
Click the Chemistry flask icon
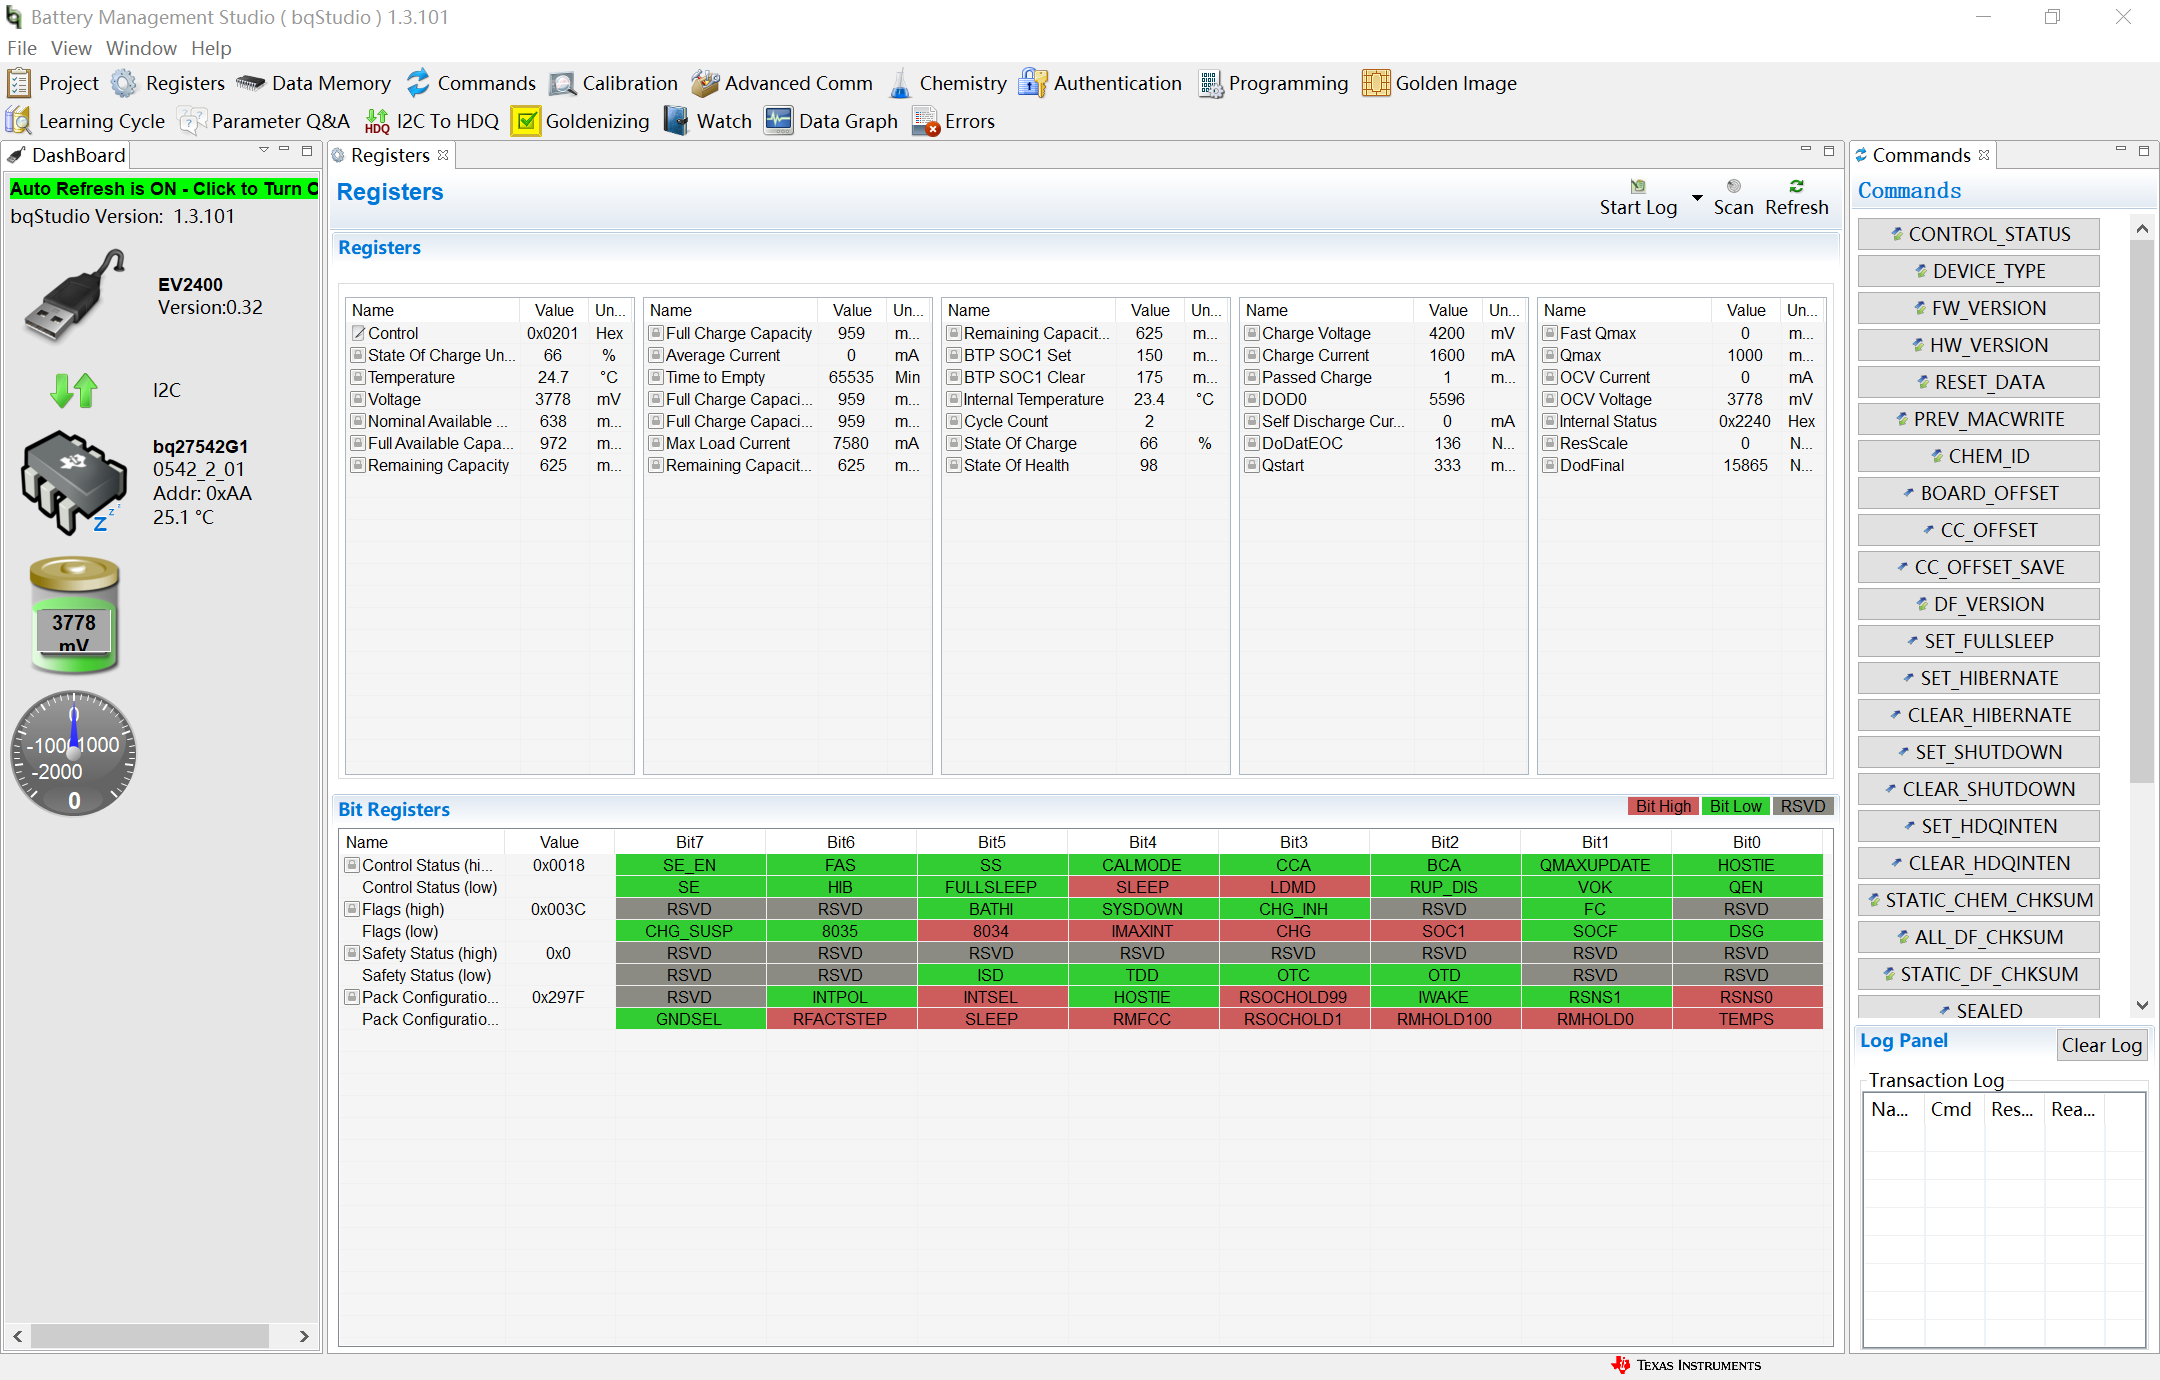900,83
